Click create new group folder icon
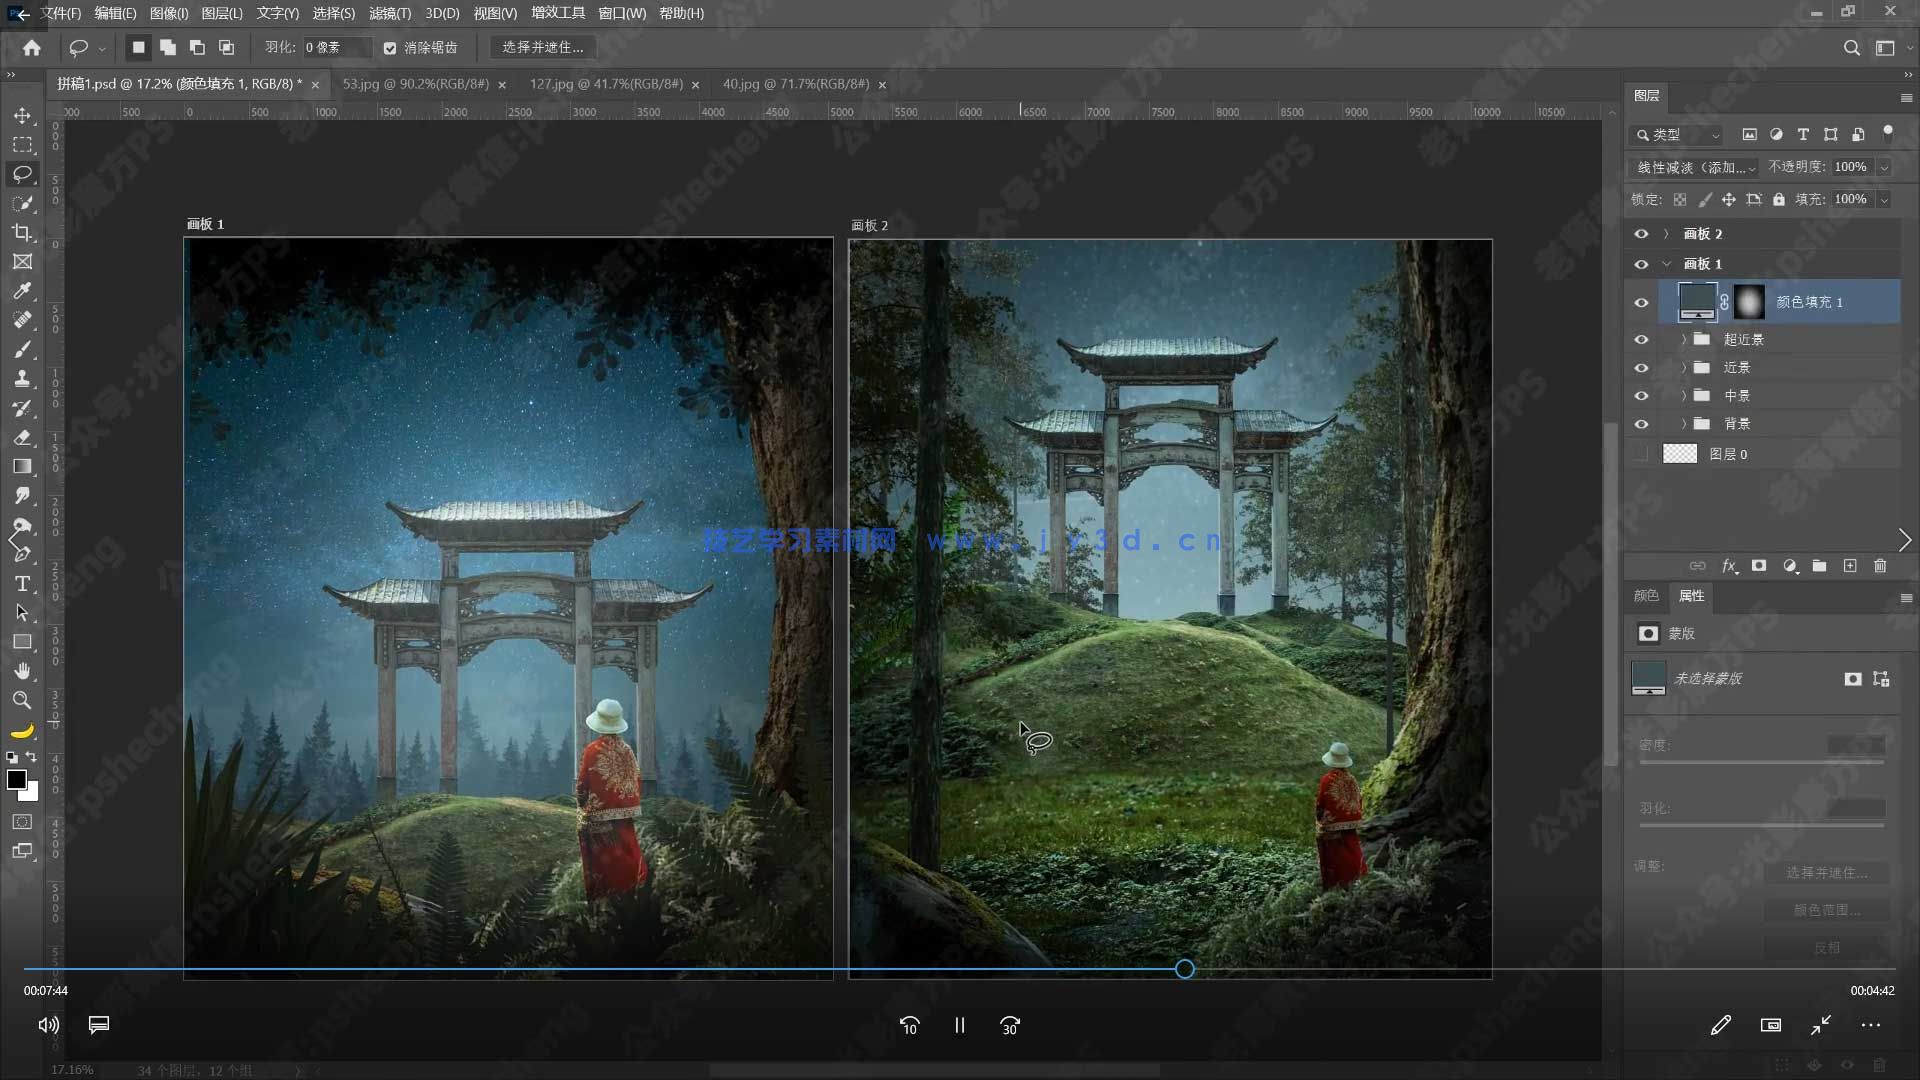1920x1080 pixels. [1819, 566]
